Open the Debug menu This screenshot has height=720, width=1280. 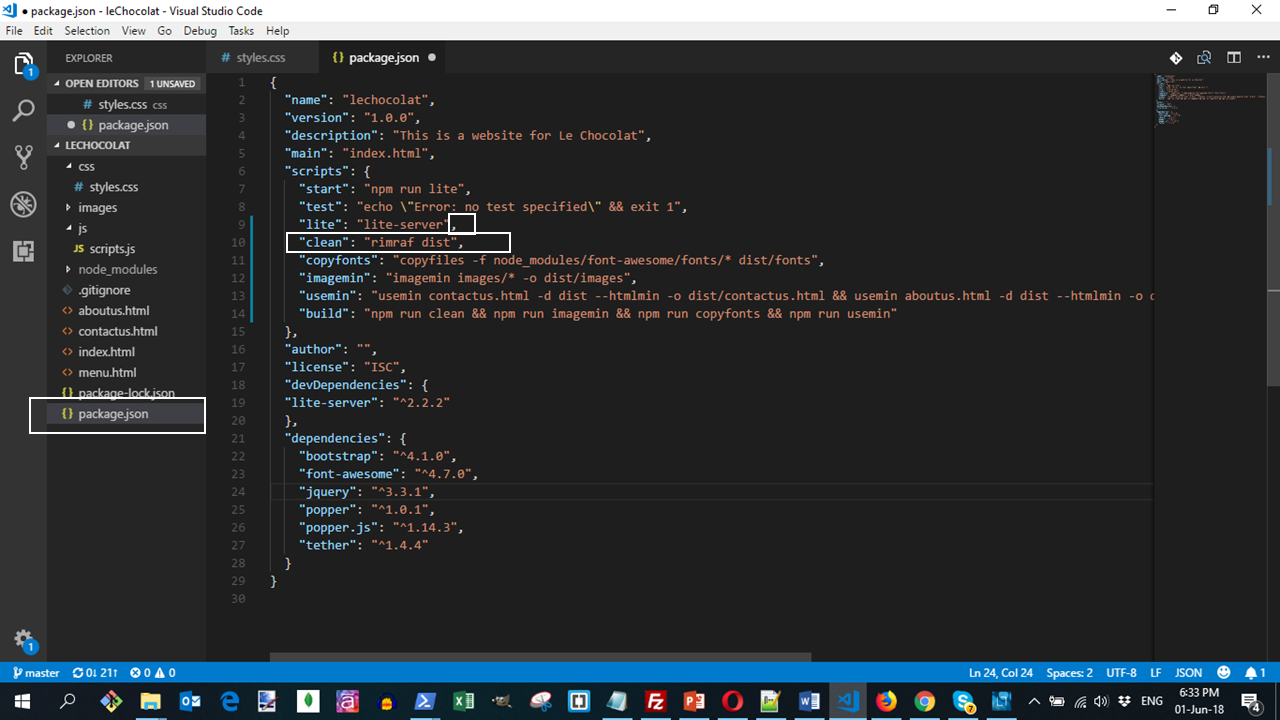pos(200,31)
